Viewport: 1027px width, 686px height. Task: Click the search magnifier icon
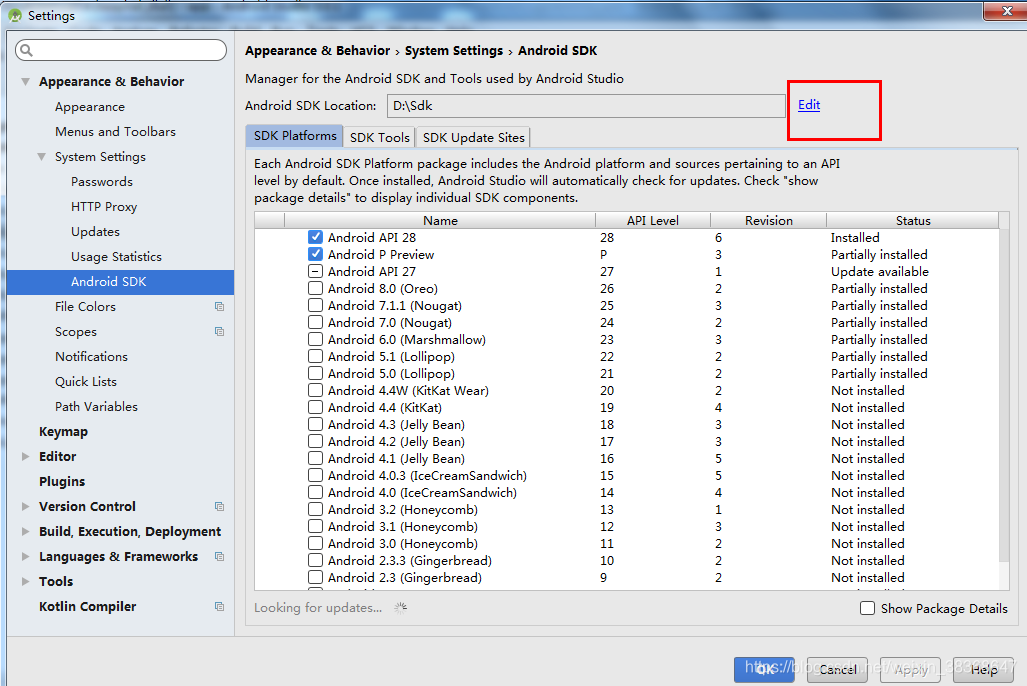[x=27, y=50]
